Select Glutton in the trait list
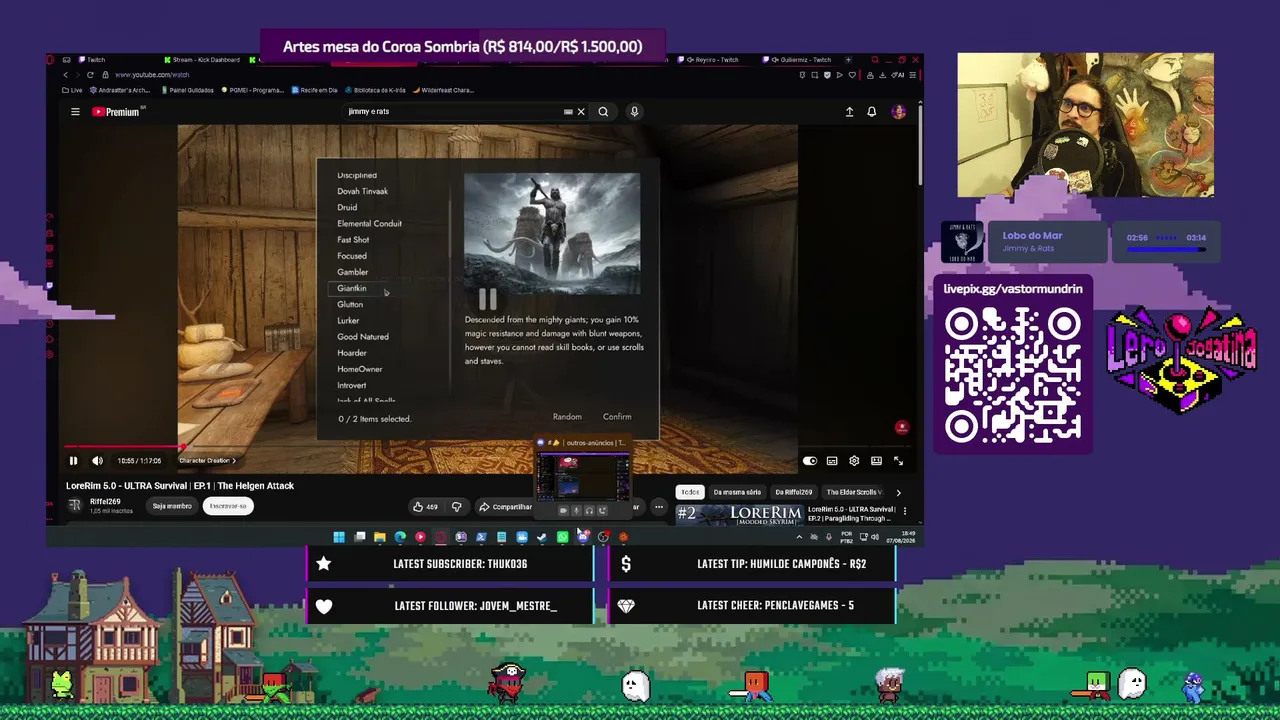1280x720 pixels. point(350,304)
